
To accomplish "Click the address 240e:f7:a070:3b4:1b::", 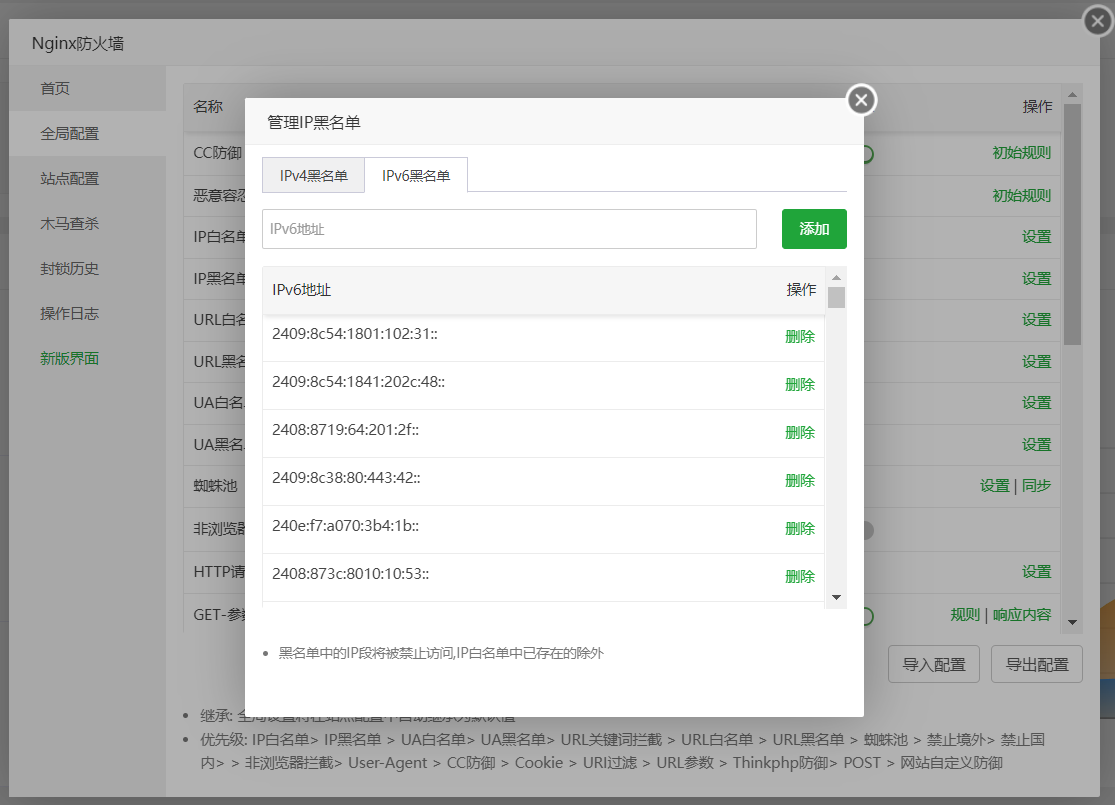I will point(346,526).
